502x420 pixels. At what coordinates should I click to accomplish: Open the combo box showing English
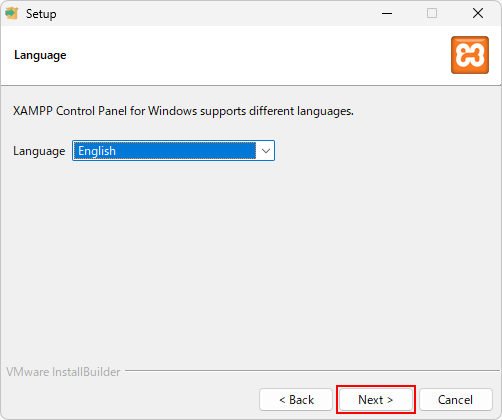[173, 151]
